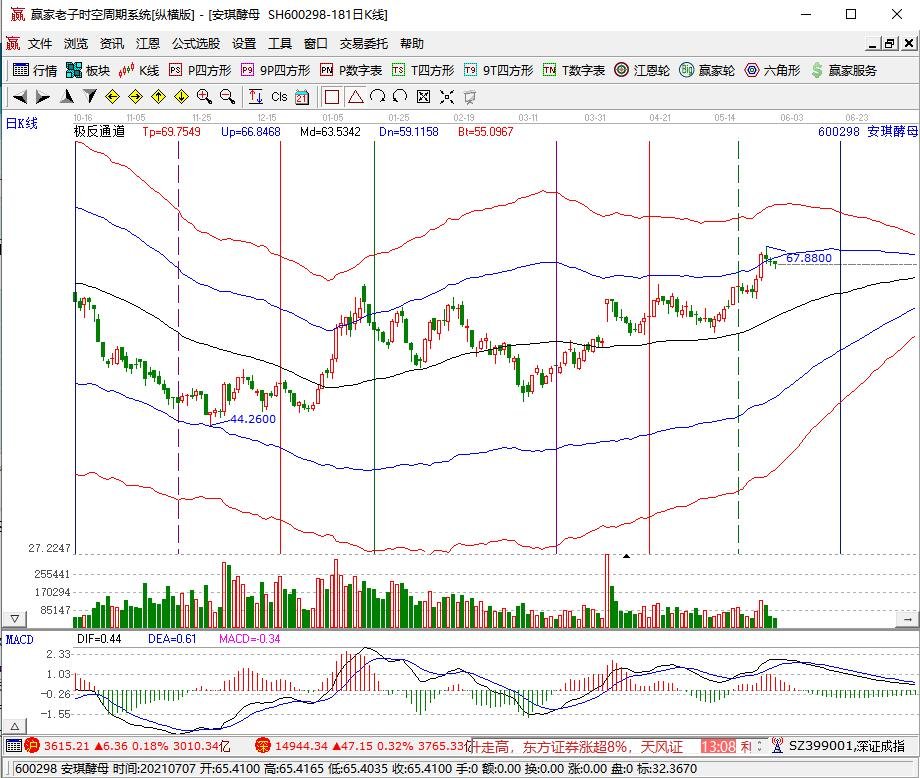Open the 交易委托 menu
920x778 pixels.
coord(364,43)
